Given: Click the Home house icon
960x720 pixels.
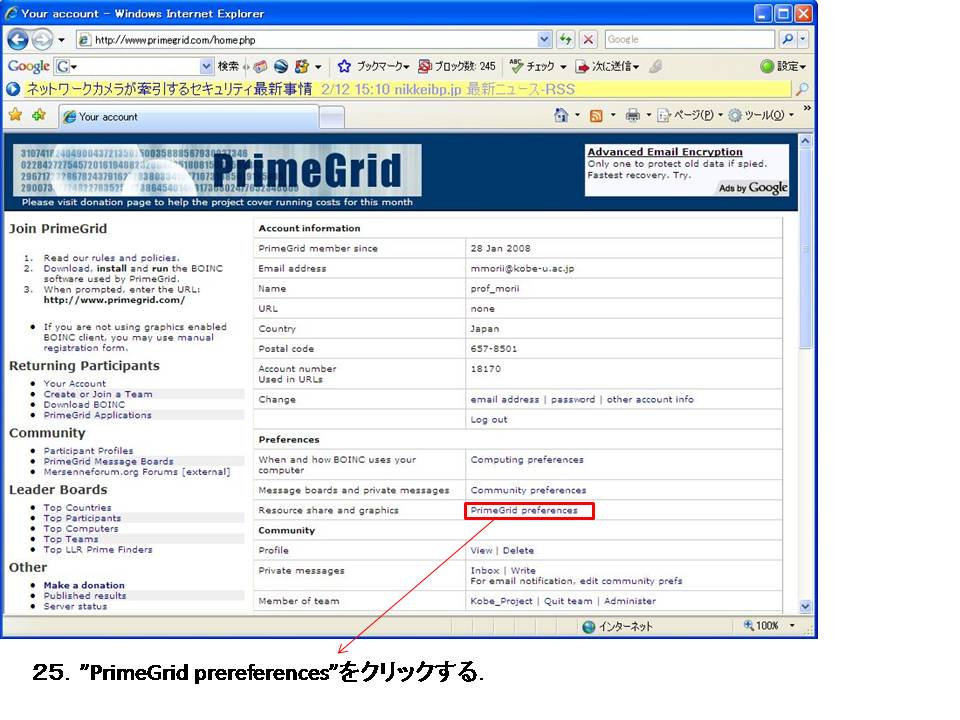Looking at the screenshot, I should 561,115.
